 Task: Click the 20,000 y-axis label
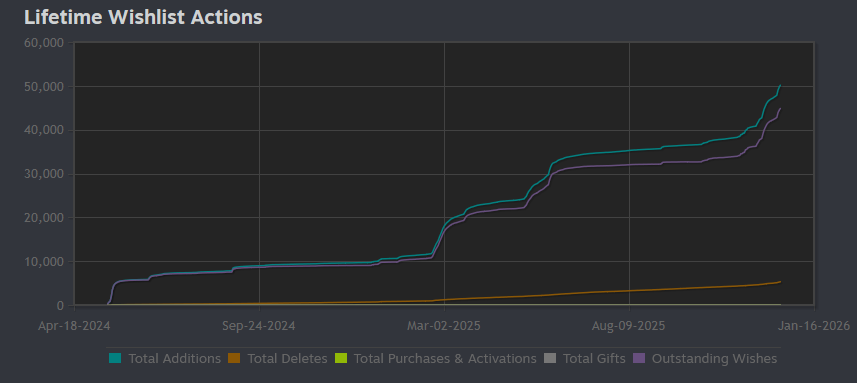pos(44,217)
